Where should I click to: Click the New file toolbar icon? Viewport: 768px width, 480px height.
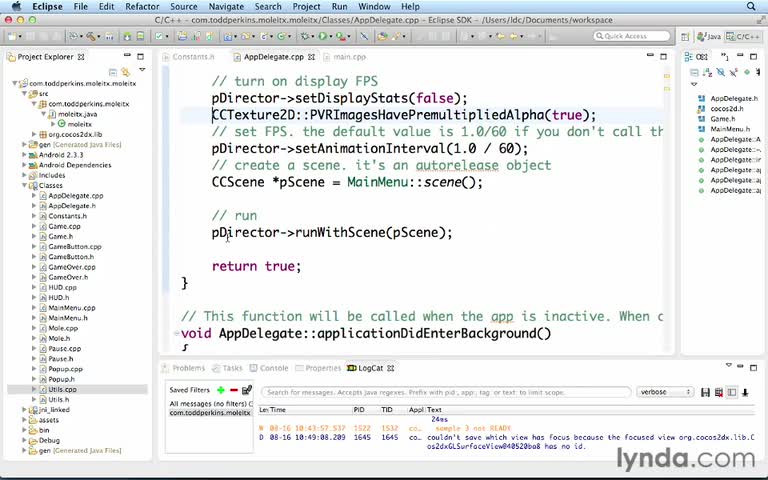pos(12,36)
